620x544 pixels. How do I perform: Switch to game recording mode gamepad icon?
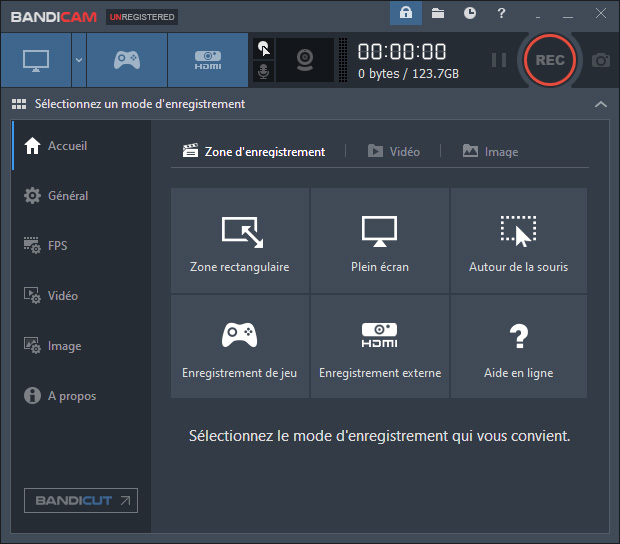point(127,60)
